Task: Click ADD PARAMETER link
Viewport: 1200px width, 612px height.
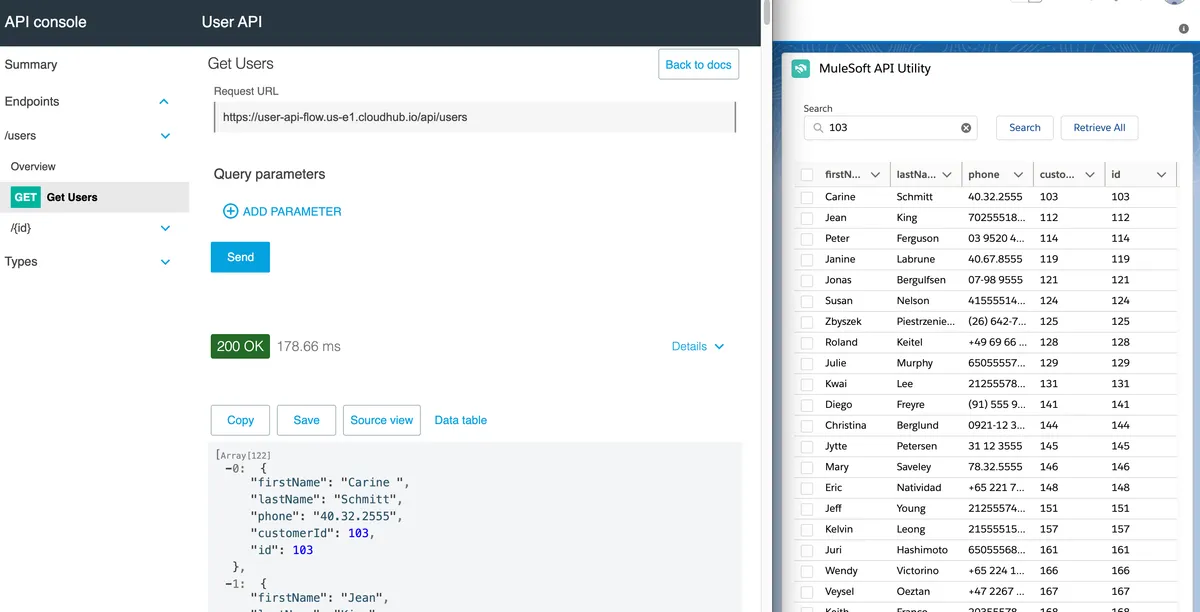Action: tap(282, 211)
